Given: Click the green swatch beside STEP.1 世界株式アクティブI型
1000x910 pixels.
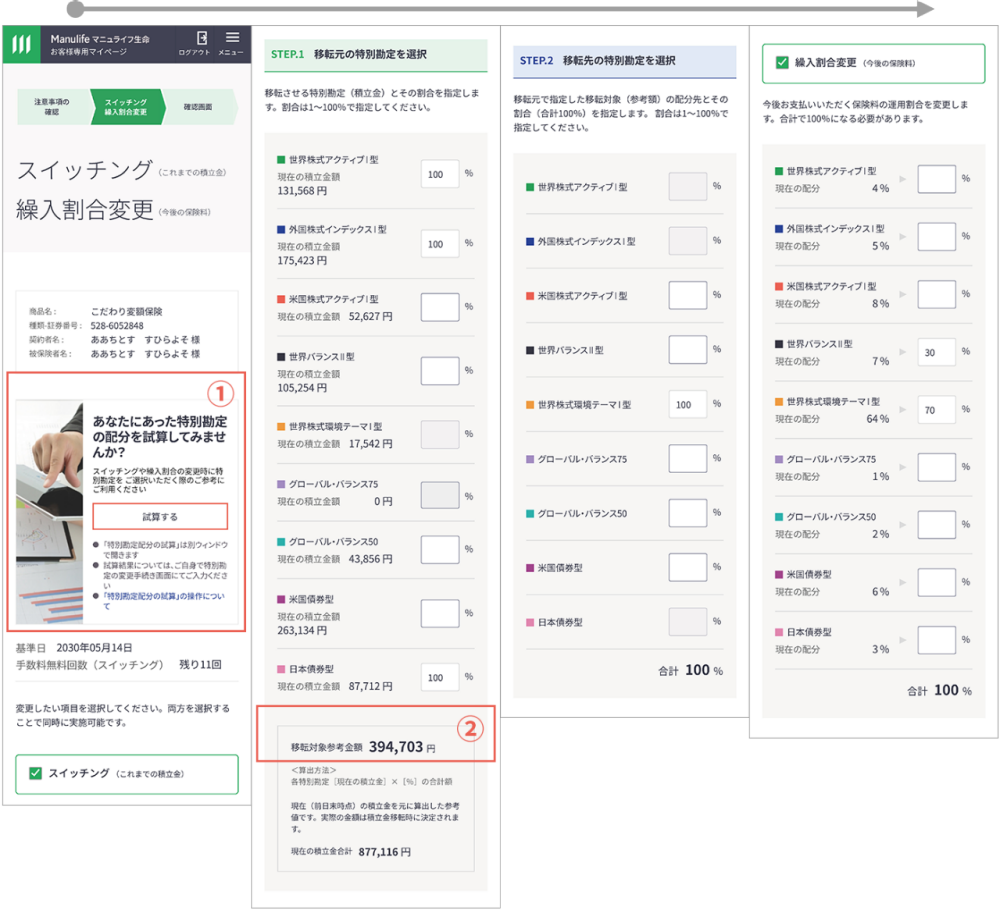Looking at the screenshot, I should tap(281, 159).
